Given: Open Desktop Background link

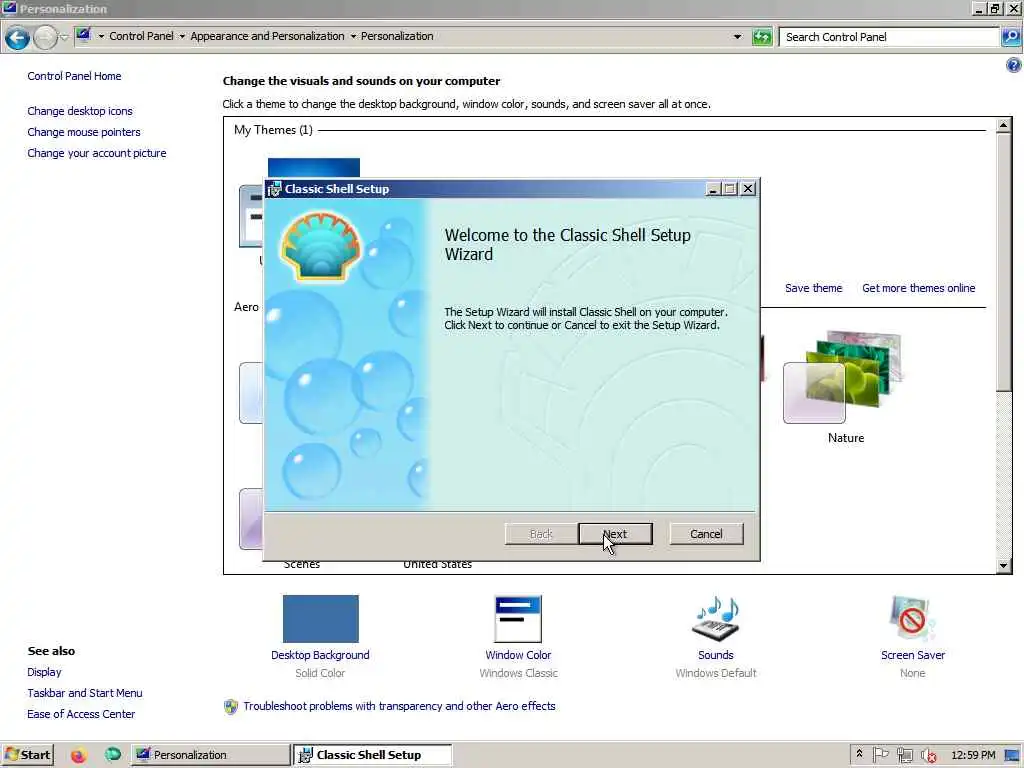Looking at the screenshot, I should click(320, 655).
